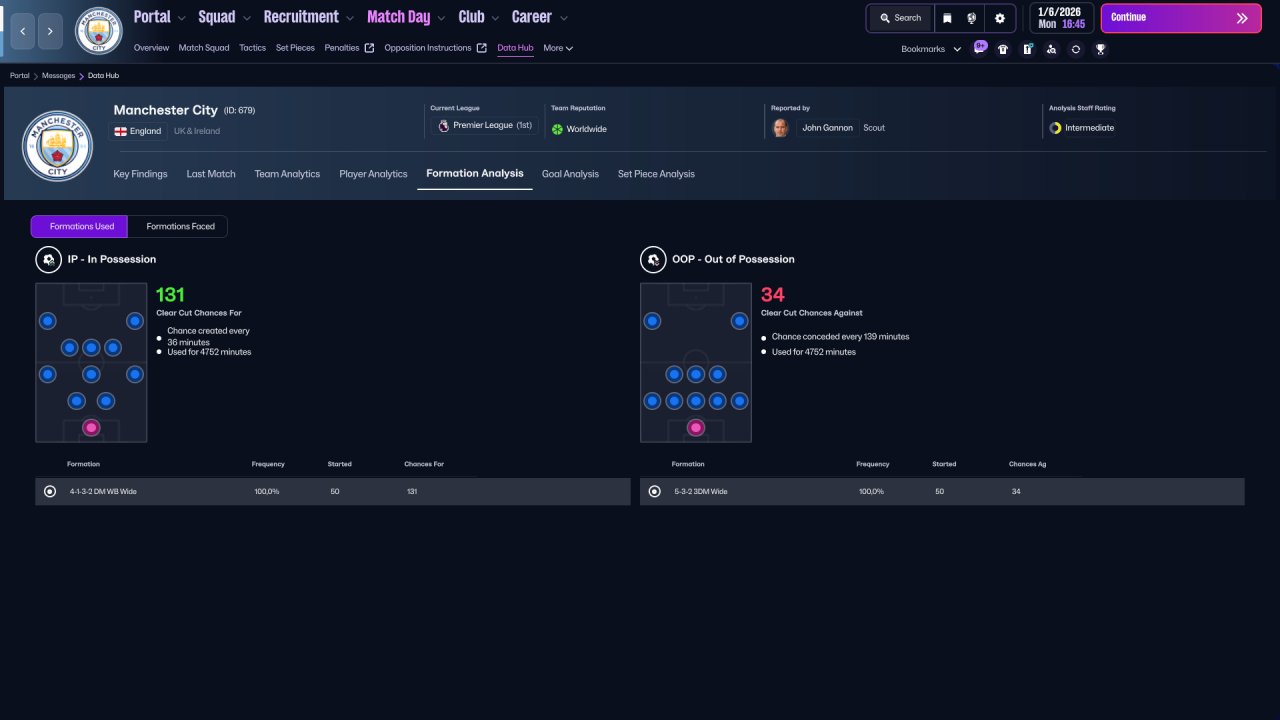The height and width of the screenshot is (720, 1280).
Task: Open the Goal Analysis tab
Action: click(570, 174)
